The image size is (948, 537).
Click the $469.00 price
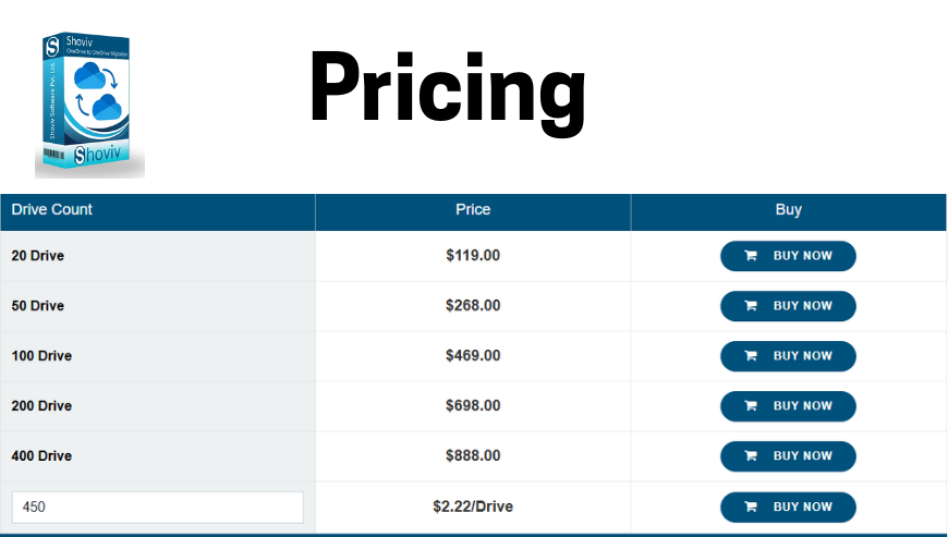(x=473, y=356)
